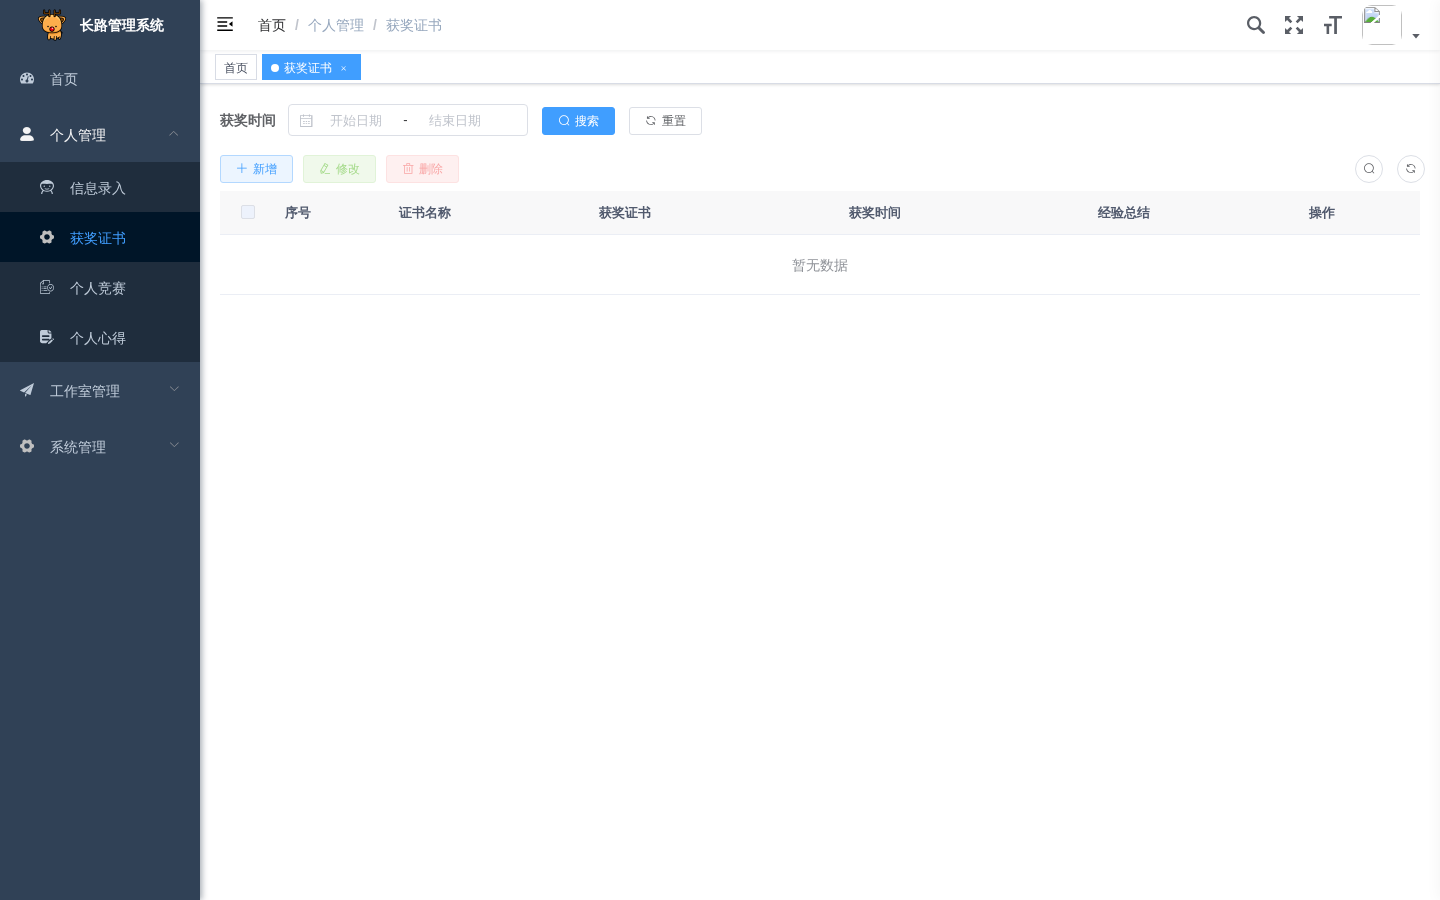Click the blue 搜索 button
The width and height of the screenshot is (1440, 900).
pos(578,121)
